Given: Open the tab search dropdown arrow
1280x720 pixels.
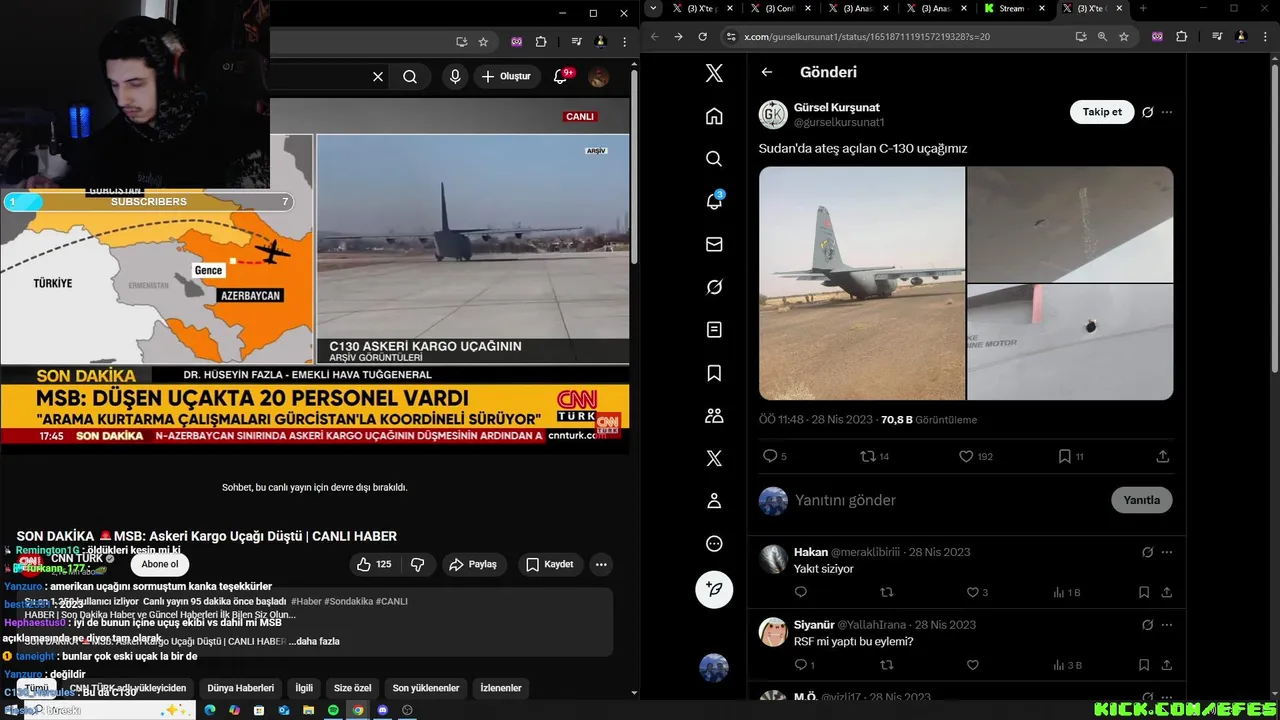Looking at the screenshot, I should coord(653,9).
